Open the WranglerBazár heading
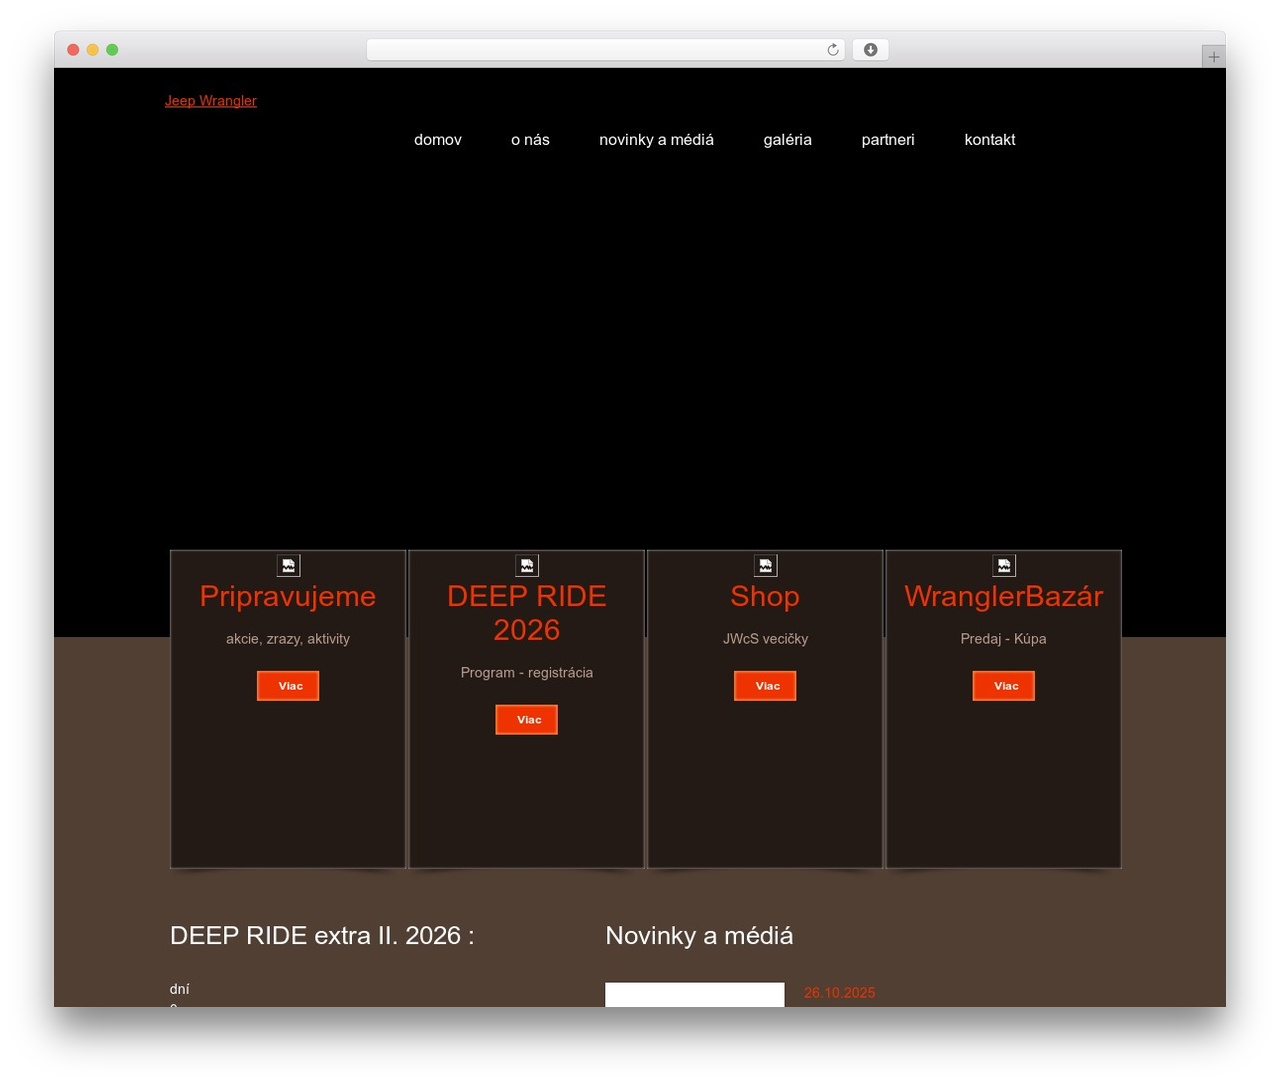This screenshot has height=1084, width=1280. click(x=1004, y=596)
